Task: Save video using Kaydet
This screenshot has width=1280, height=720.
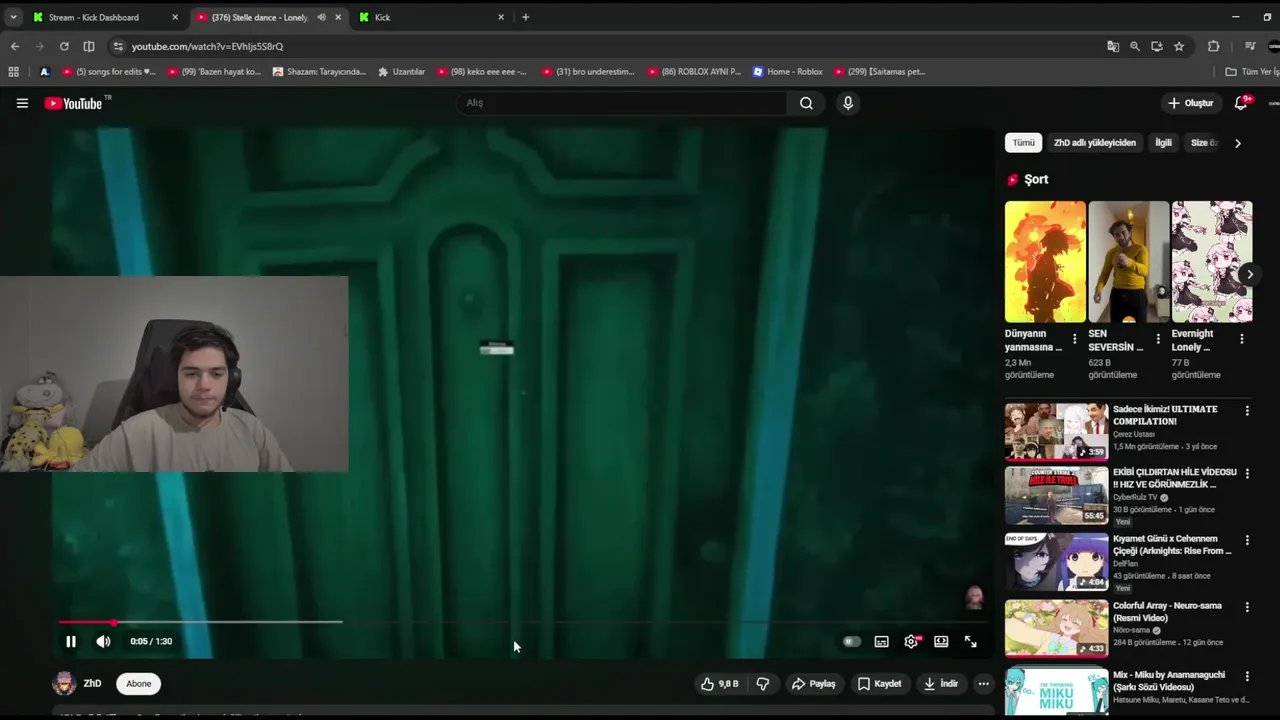Action: point(879,684)
